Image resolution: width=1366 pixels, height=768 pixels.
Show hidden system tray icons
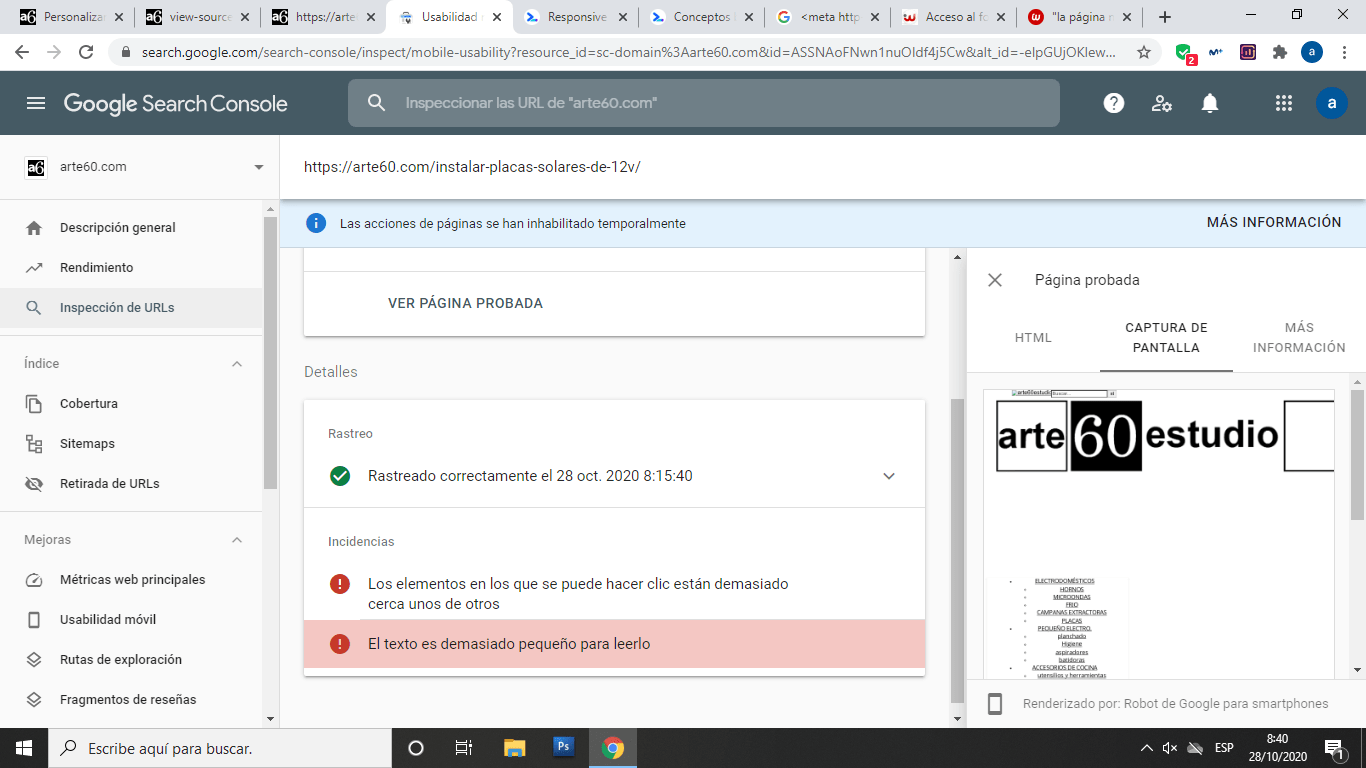tap(1147, 748)
